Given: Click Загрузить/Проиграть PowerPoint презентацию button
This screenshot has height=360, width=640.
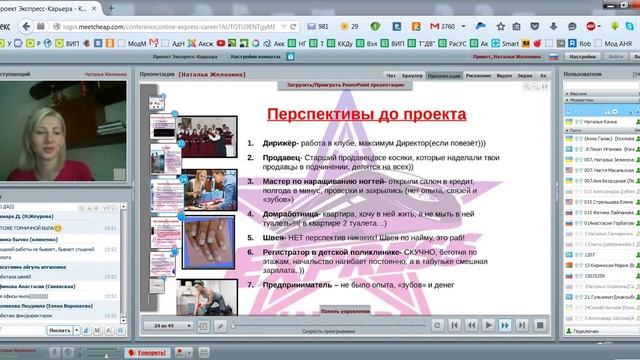Looking at the screenshot, I should click(345, 85).
